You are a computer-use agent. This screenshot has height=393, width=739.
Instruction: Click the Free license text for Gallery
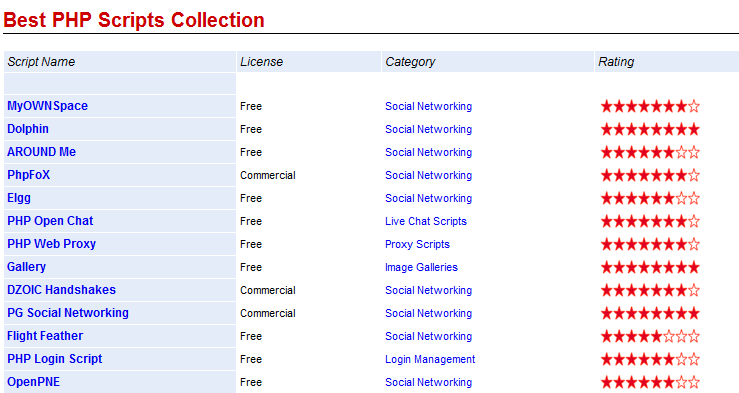251,267
